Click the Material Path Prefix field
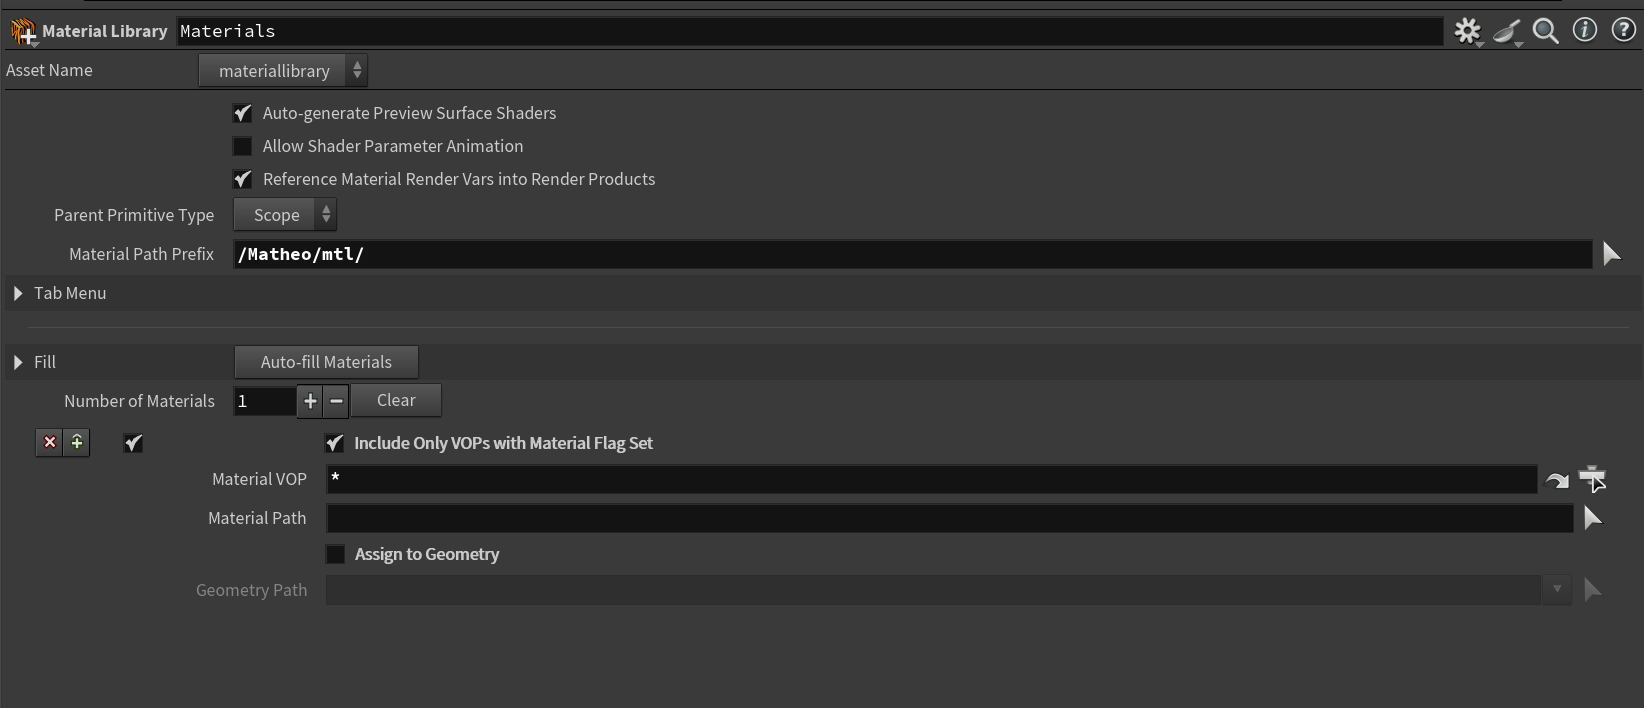This screenshot has width=1644, height=708. tap(911, 254)
